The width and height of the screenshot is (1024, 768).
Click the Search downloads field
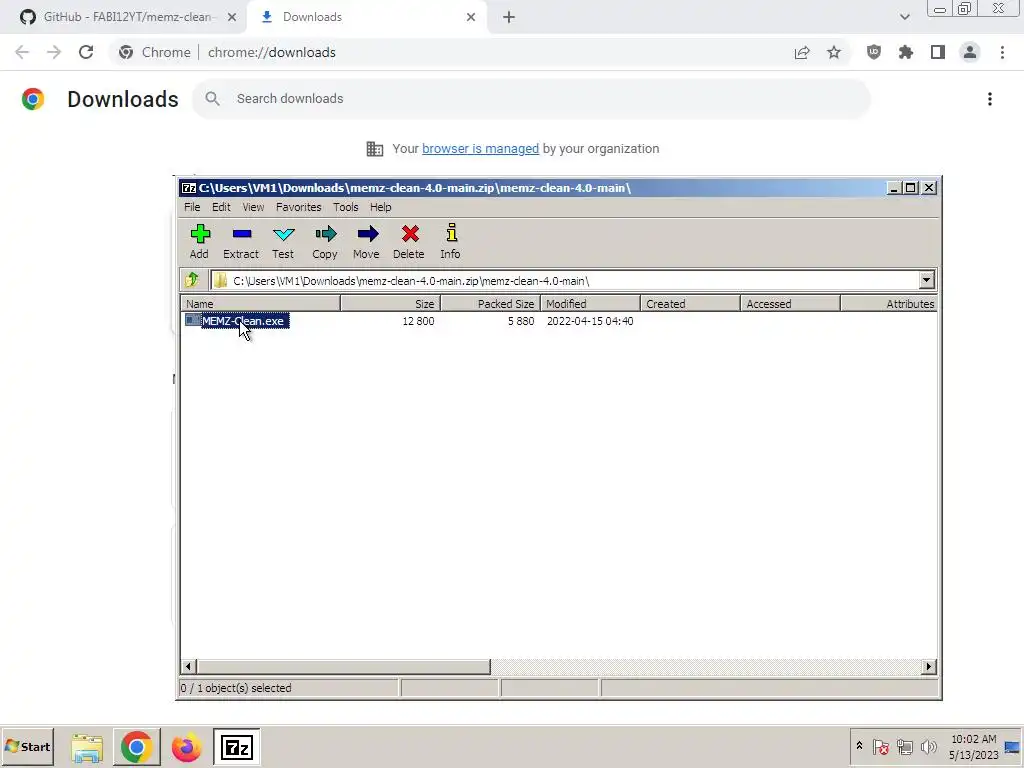[x=532, y=99]
